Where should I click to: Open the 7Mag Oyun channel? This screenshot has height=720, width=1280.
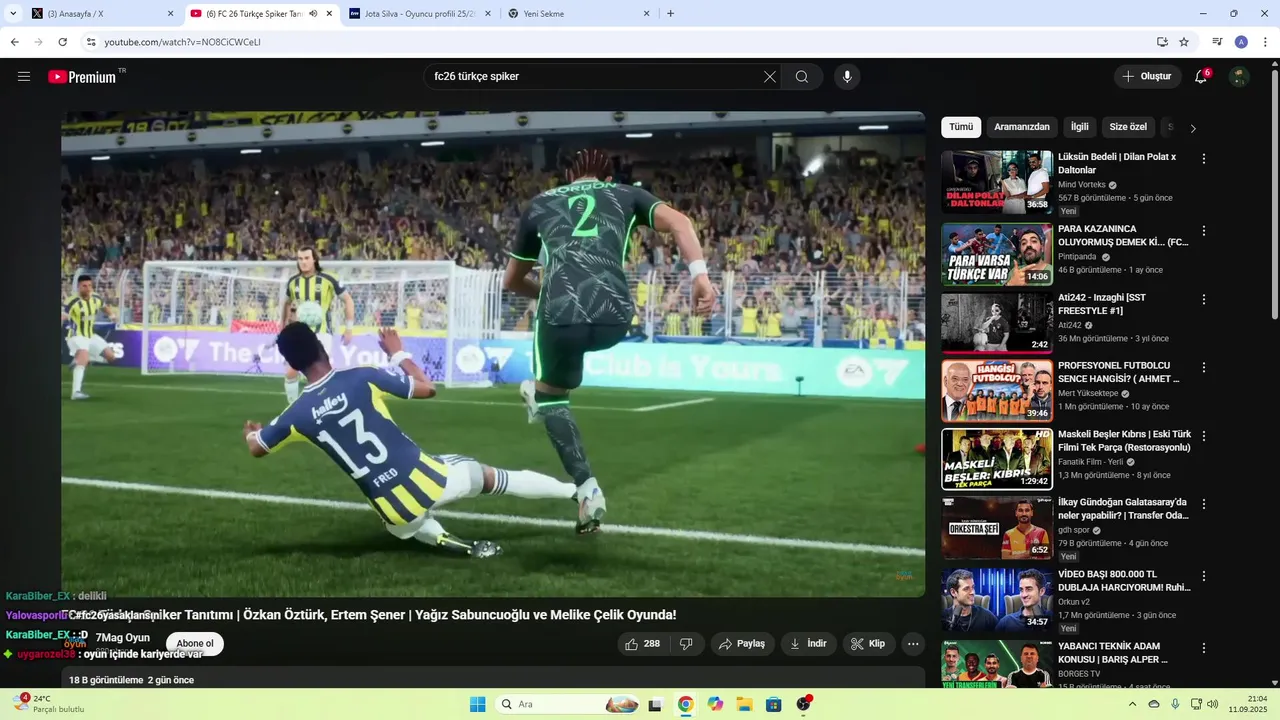[x=122, y=638]
